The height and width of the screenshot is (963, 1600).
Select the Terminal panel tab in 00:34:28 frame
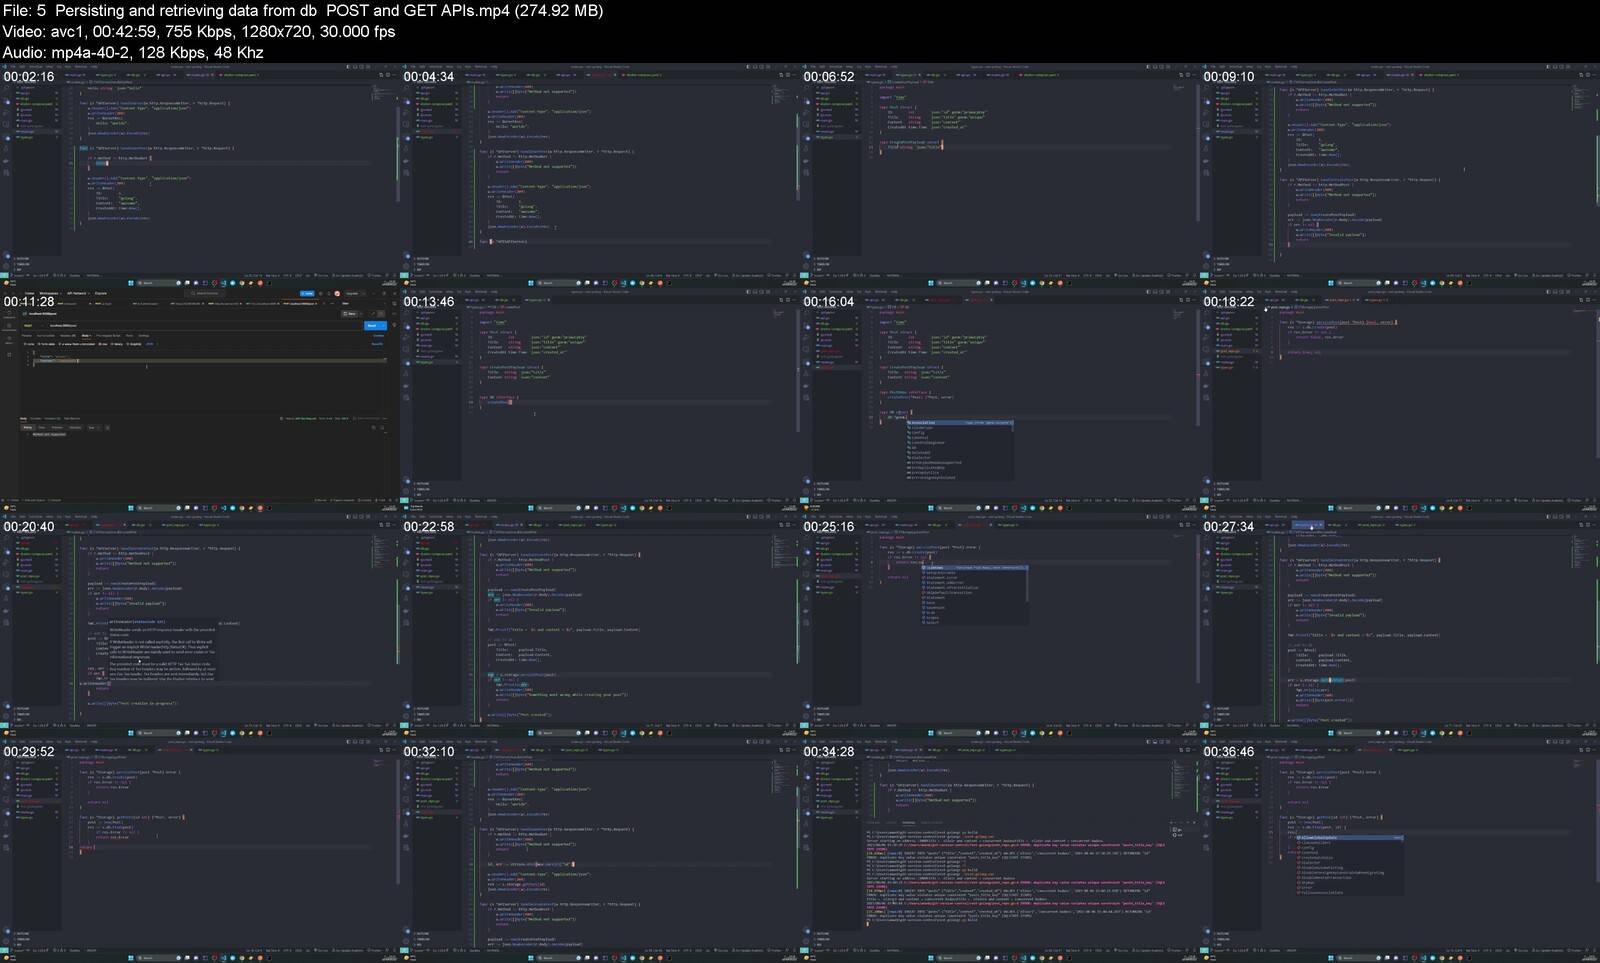pyautogui.click(x=909, y=823)
